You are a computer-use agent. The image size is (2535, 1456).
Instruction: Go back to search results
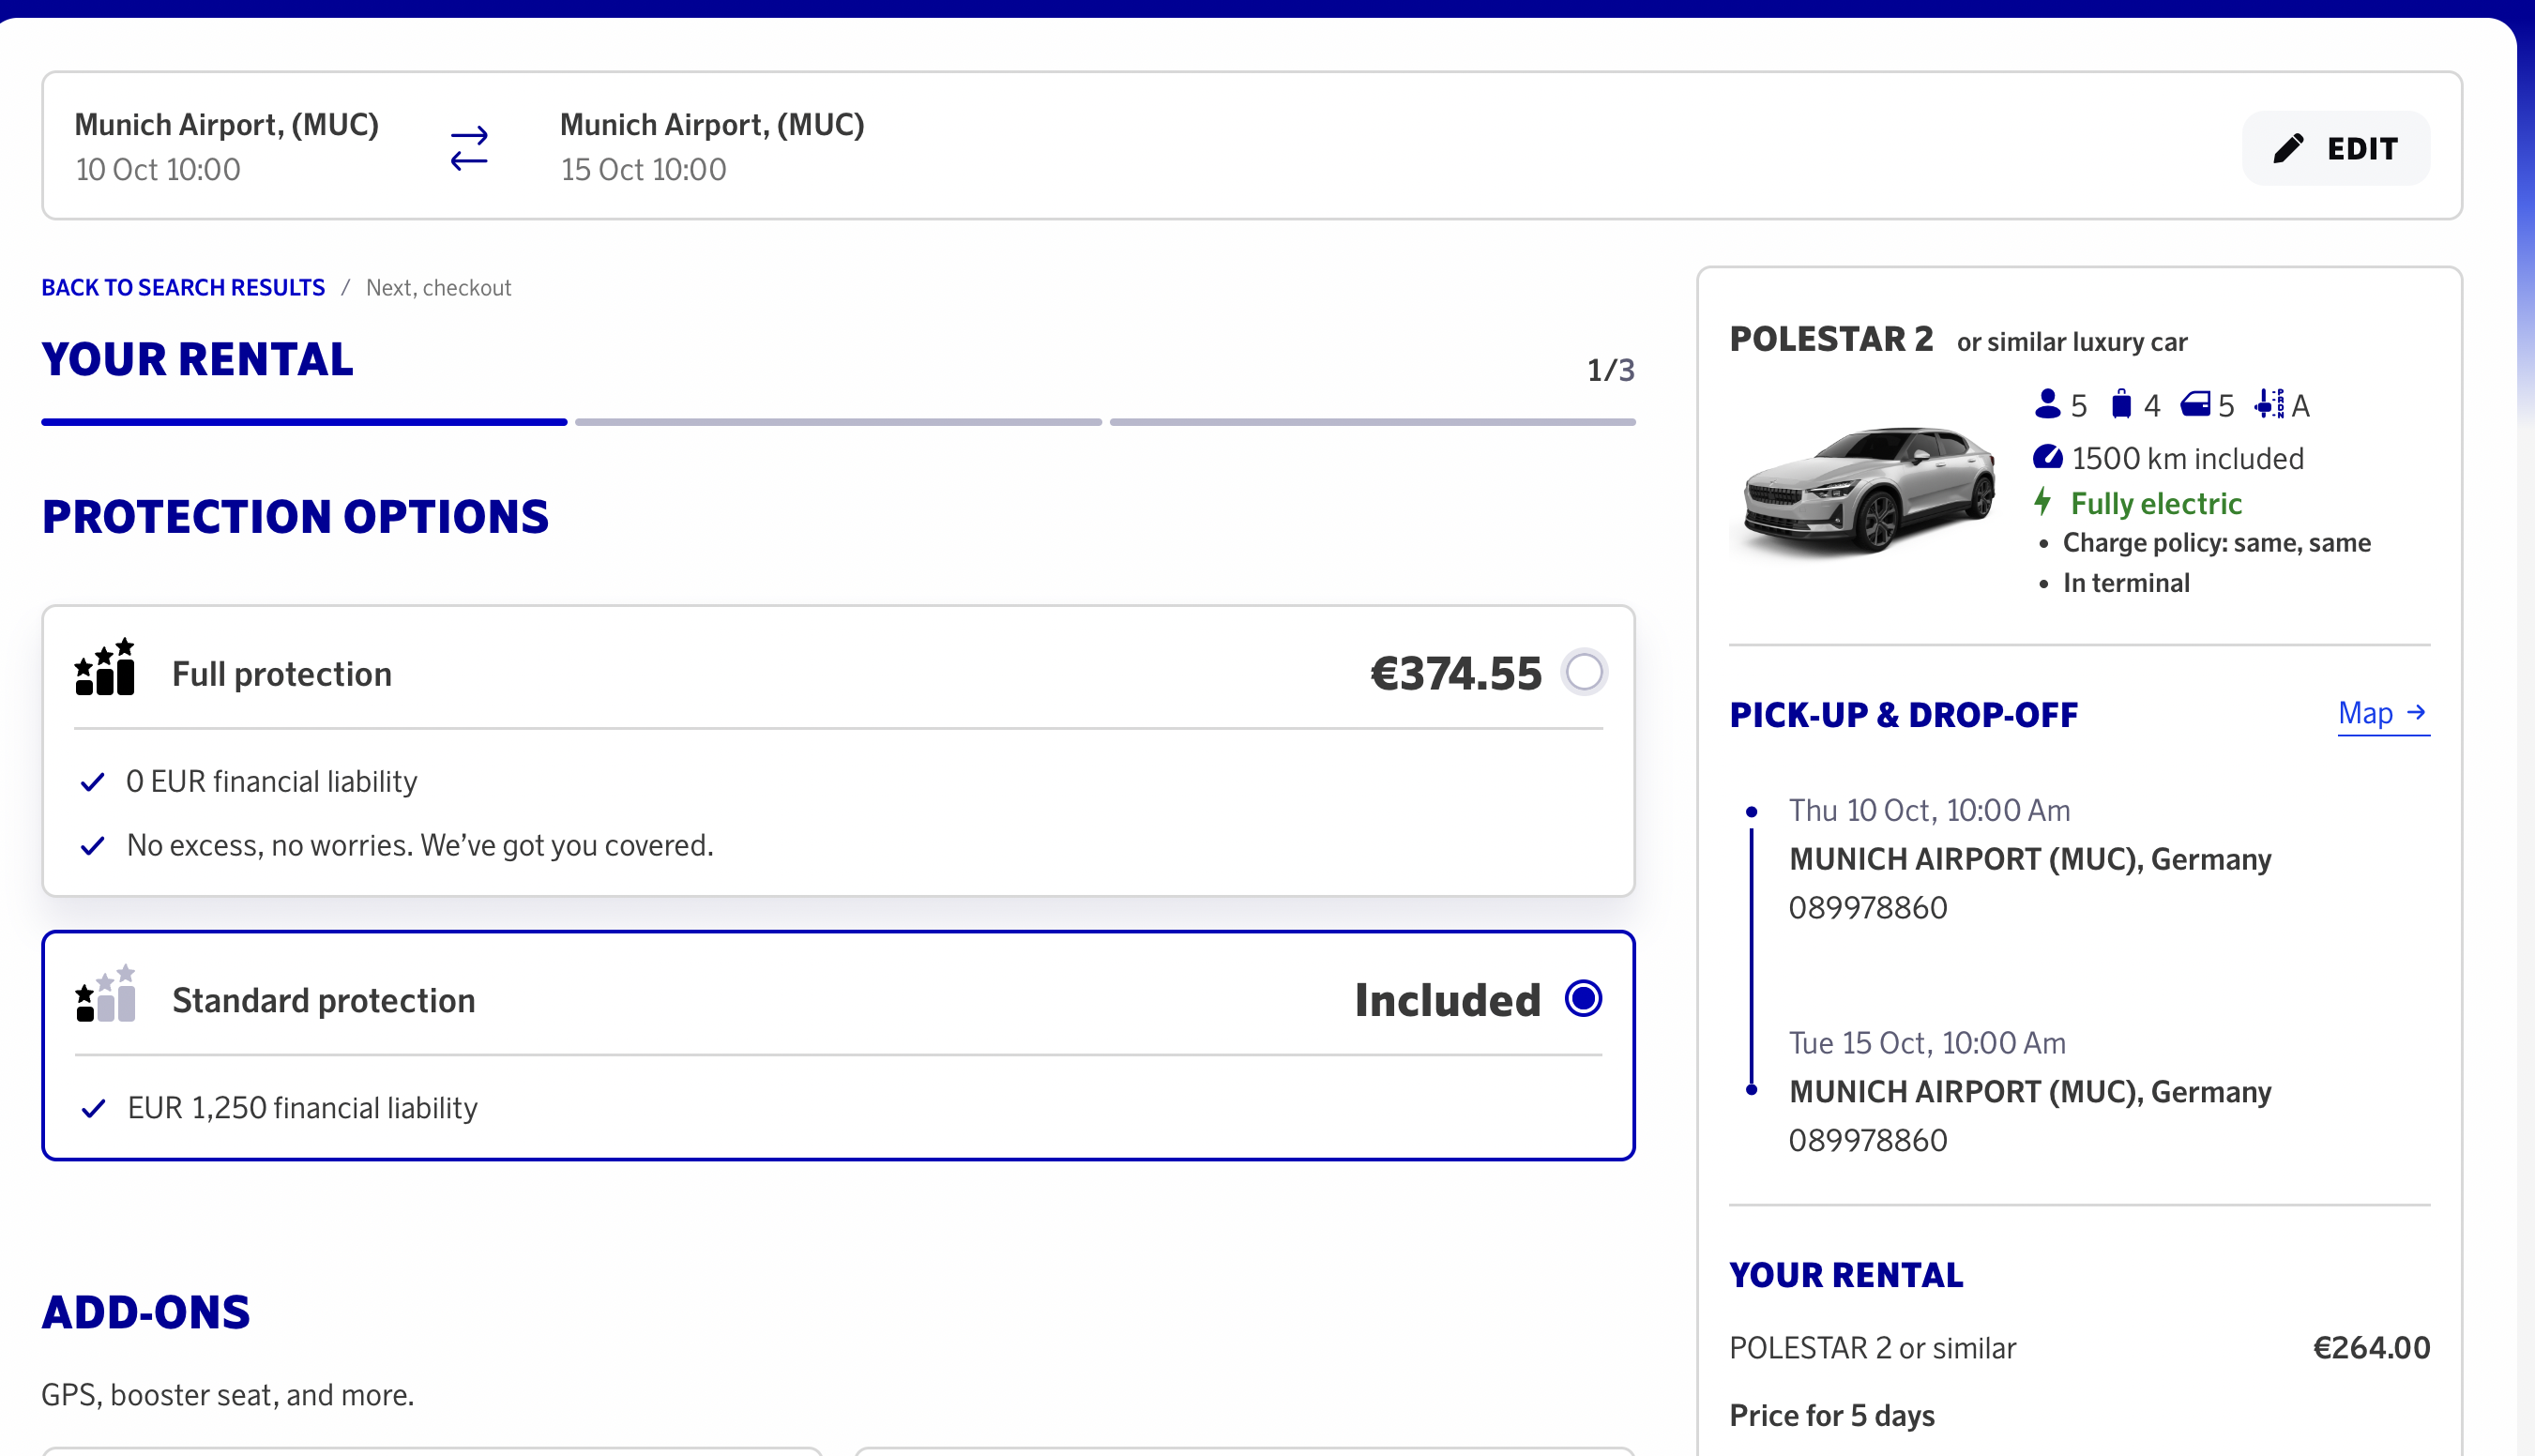tap(183, 288)
